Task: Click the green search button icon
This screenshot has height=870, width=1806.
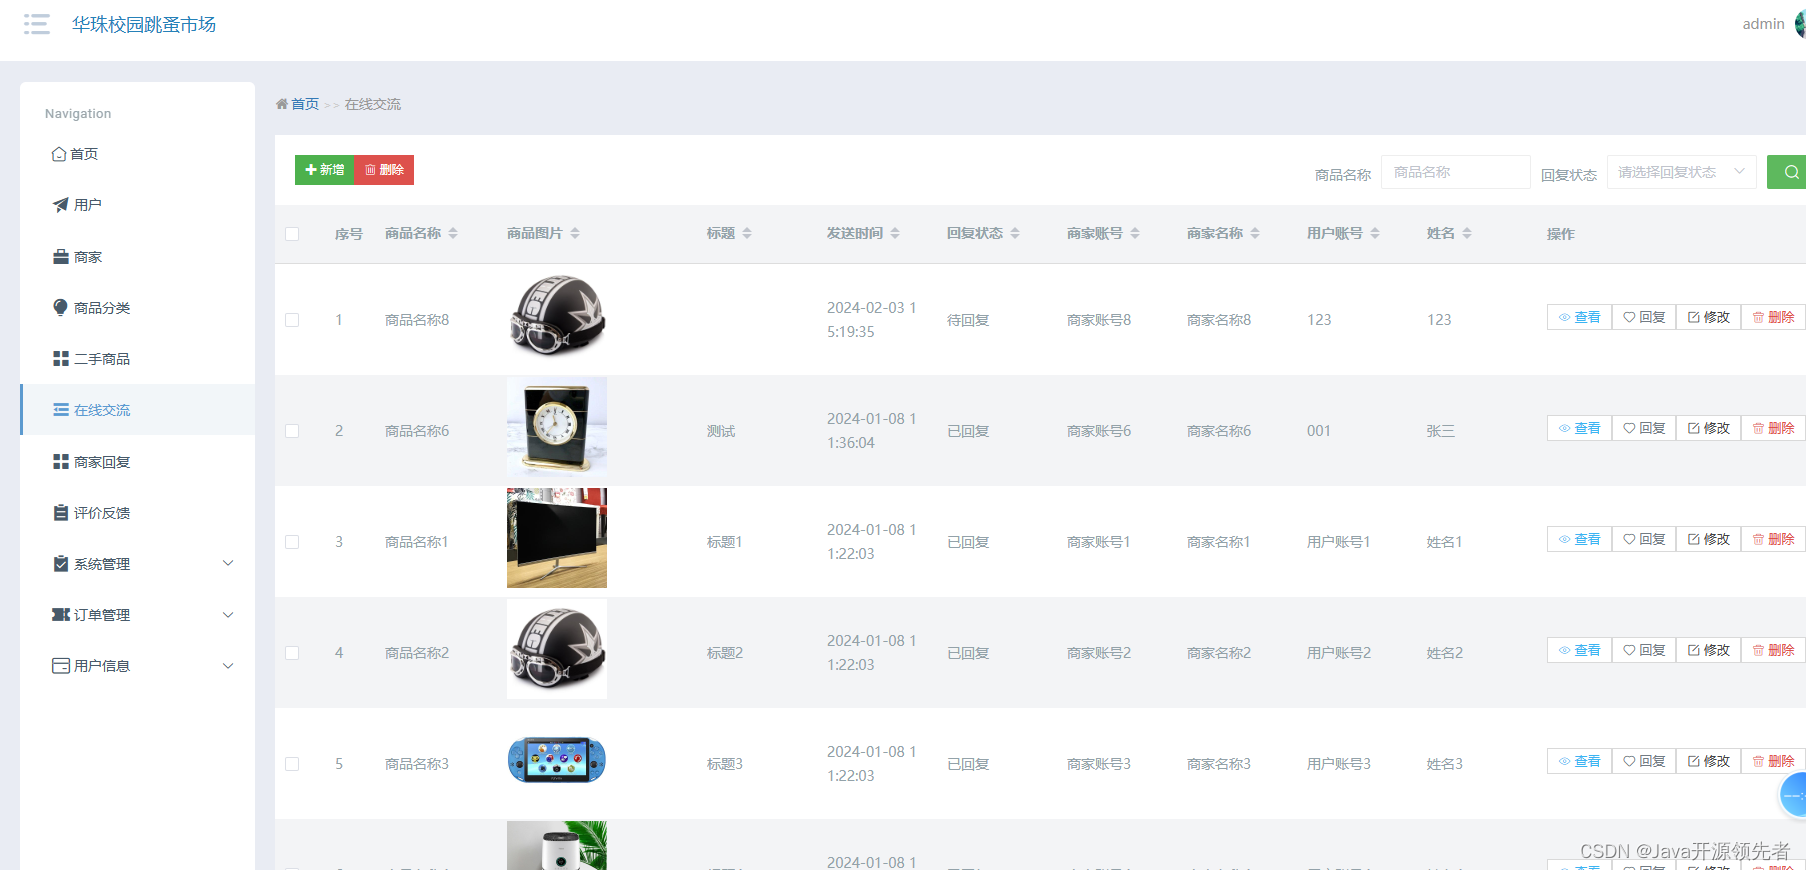Action: click(1790, 172)
